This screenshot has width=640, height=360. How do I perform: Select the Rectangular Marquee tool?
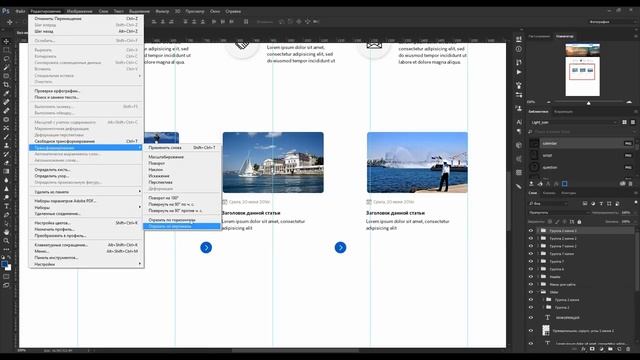click(x=6, y=50)
